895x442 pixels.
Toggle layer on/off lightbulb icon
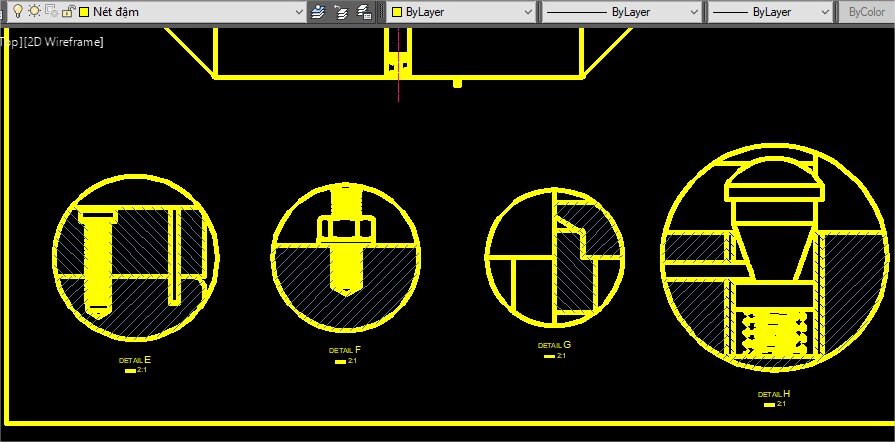click(x=18, y=11)
